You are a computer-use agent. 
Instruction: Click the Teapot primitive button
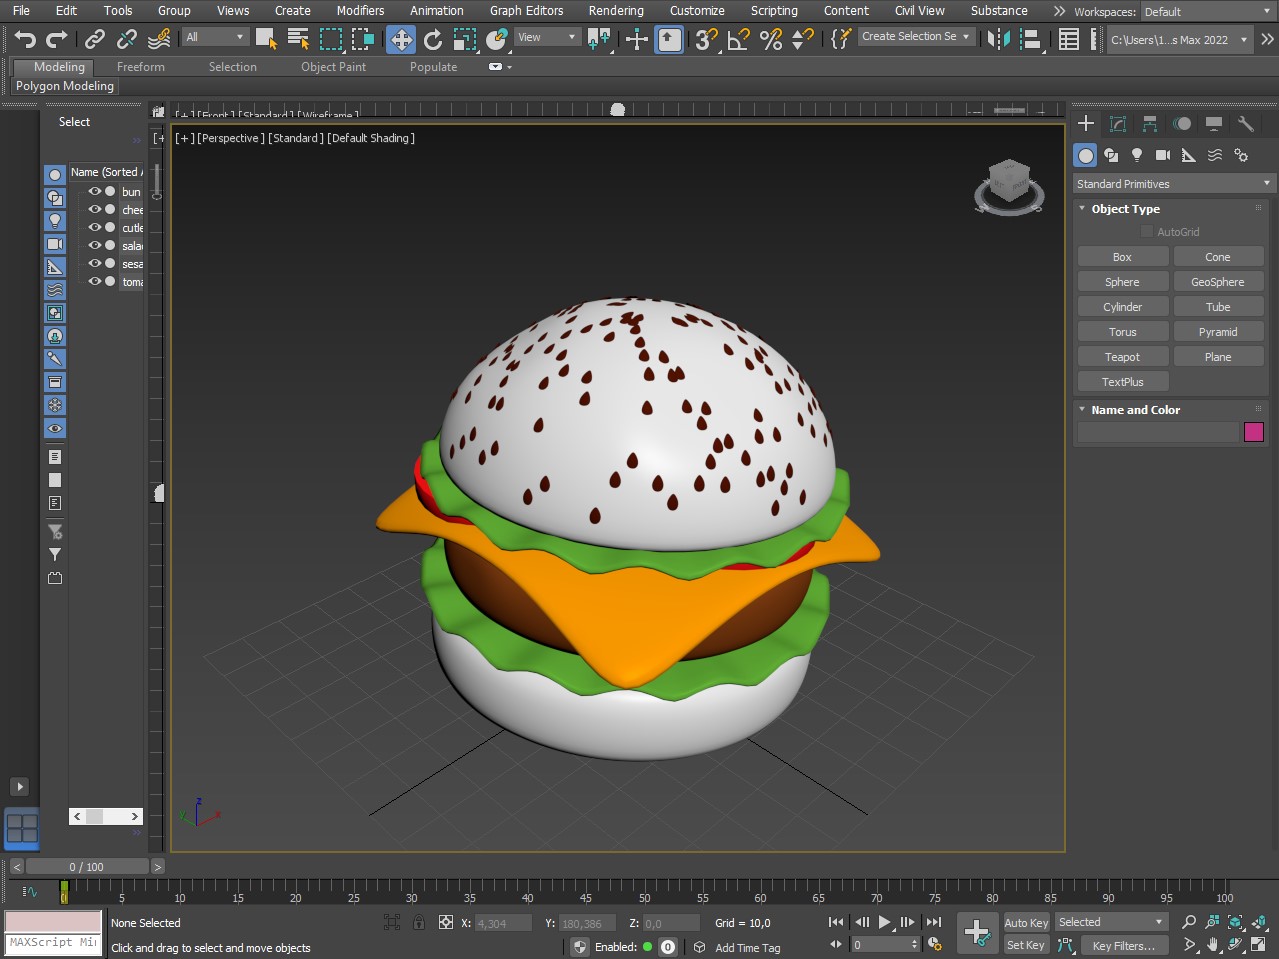tap(1122, 357)
